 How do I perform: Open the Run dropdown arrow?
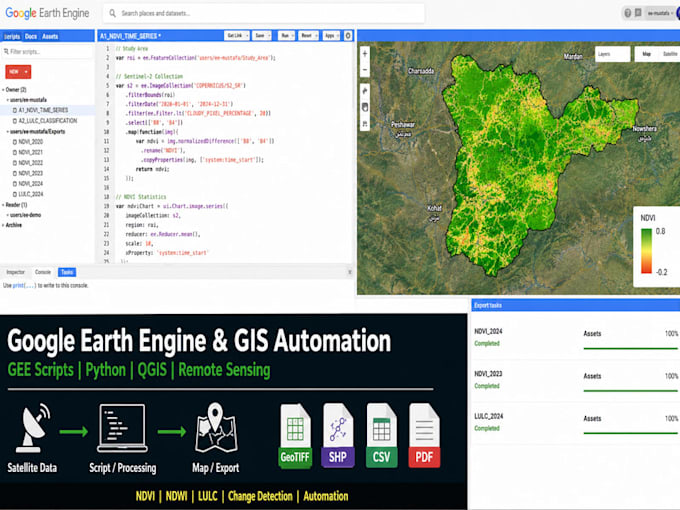point(293,36)
